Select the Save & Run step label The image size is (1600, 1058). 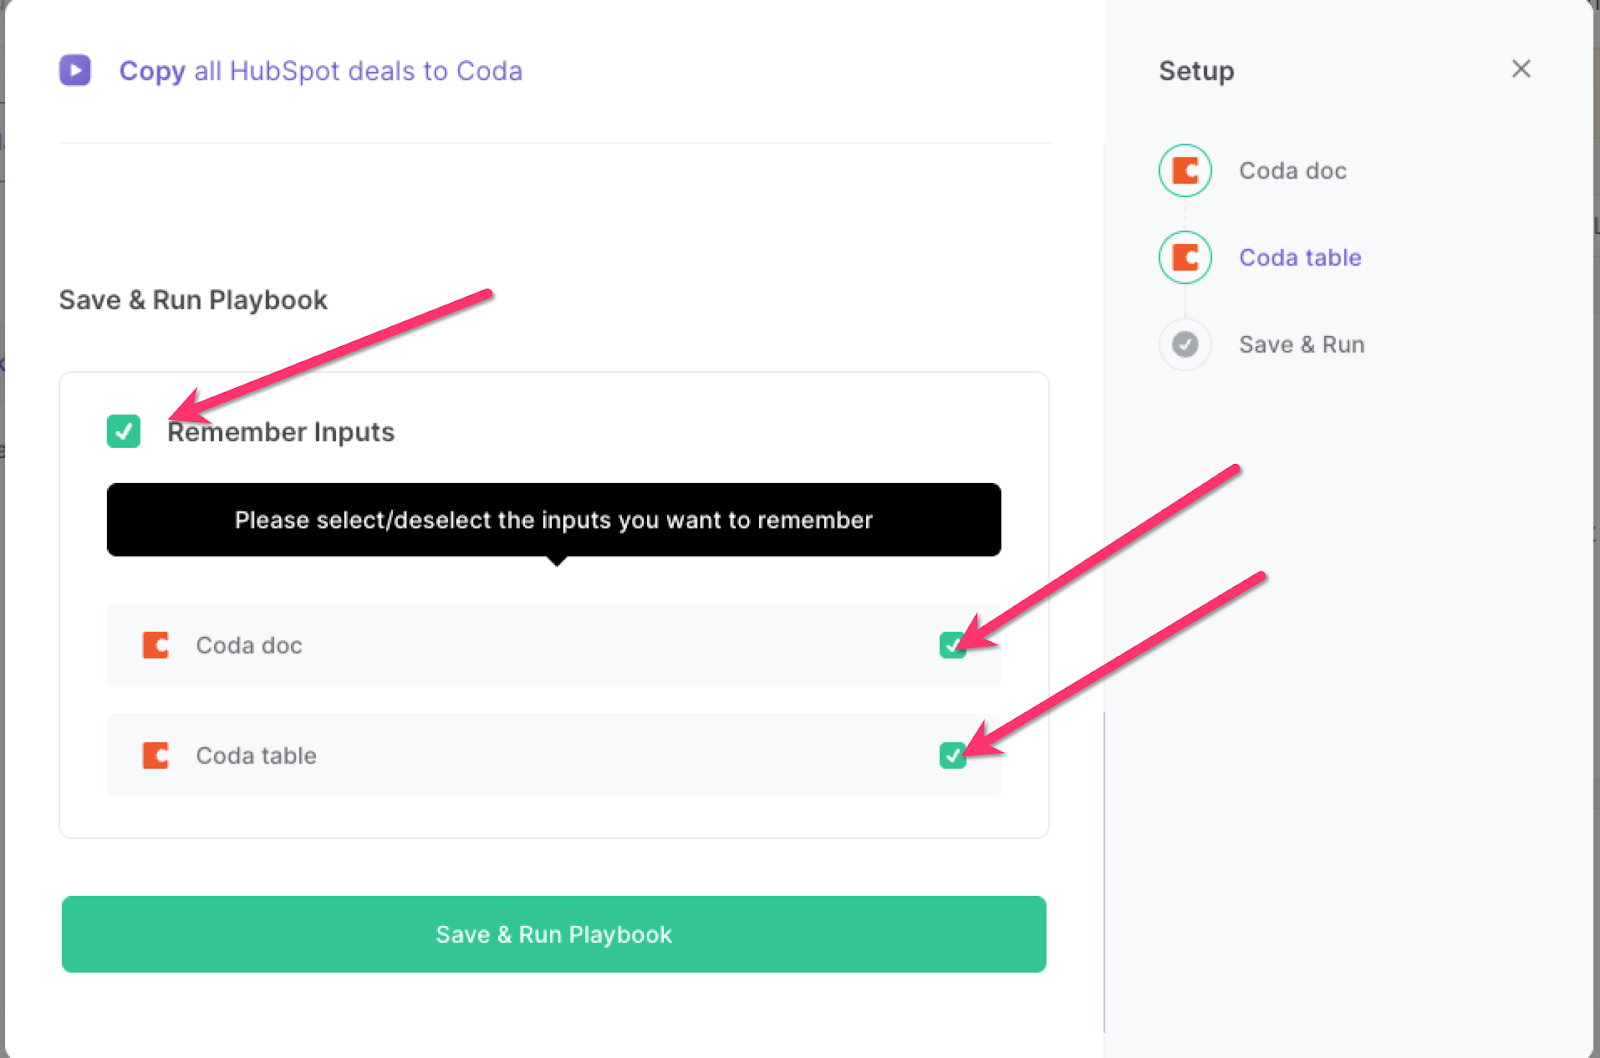[x=1301, y=345]
